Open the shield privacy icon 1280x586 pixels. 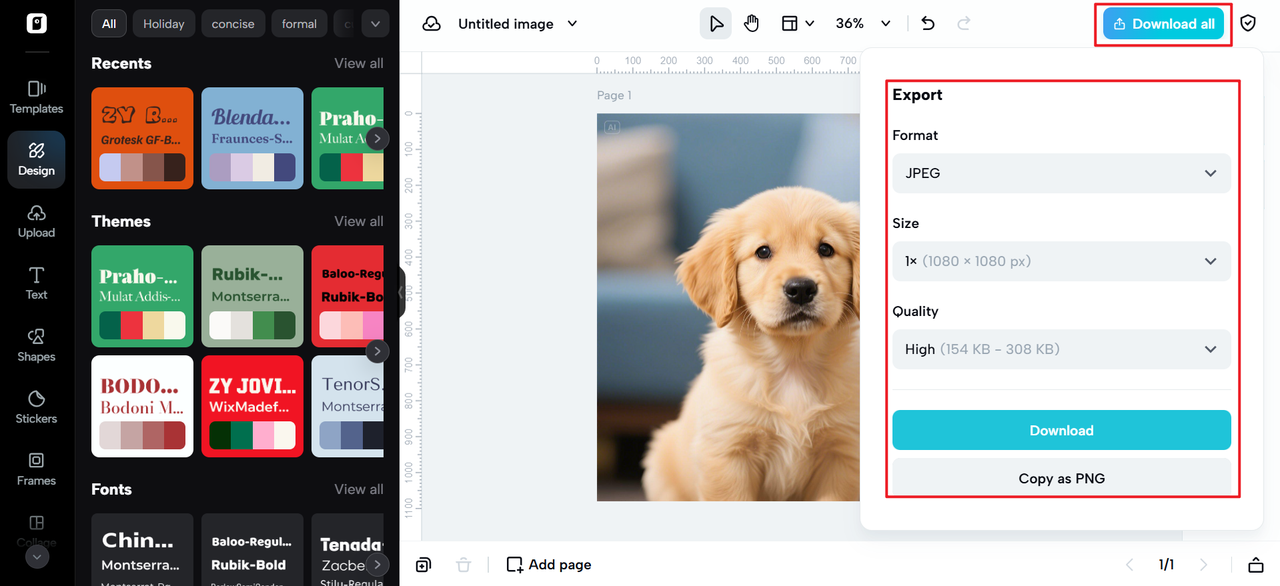1248,24
